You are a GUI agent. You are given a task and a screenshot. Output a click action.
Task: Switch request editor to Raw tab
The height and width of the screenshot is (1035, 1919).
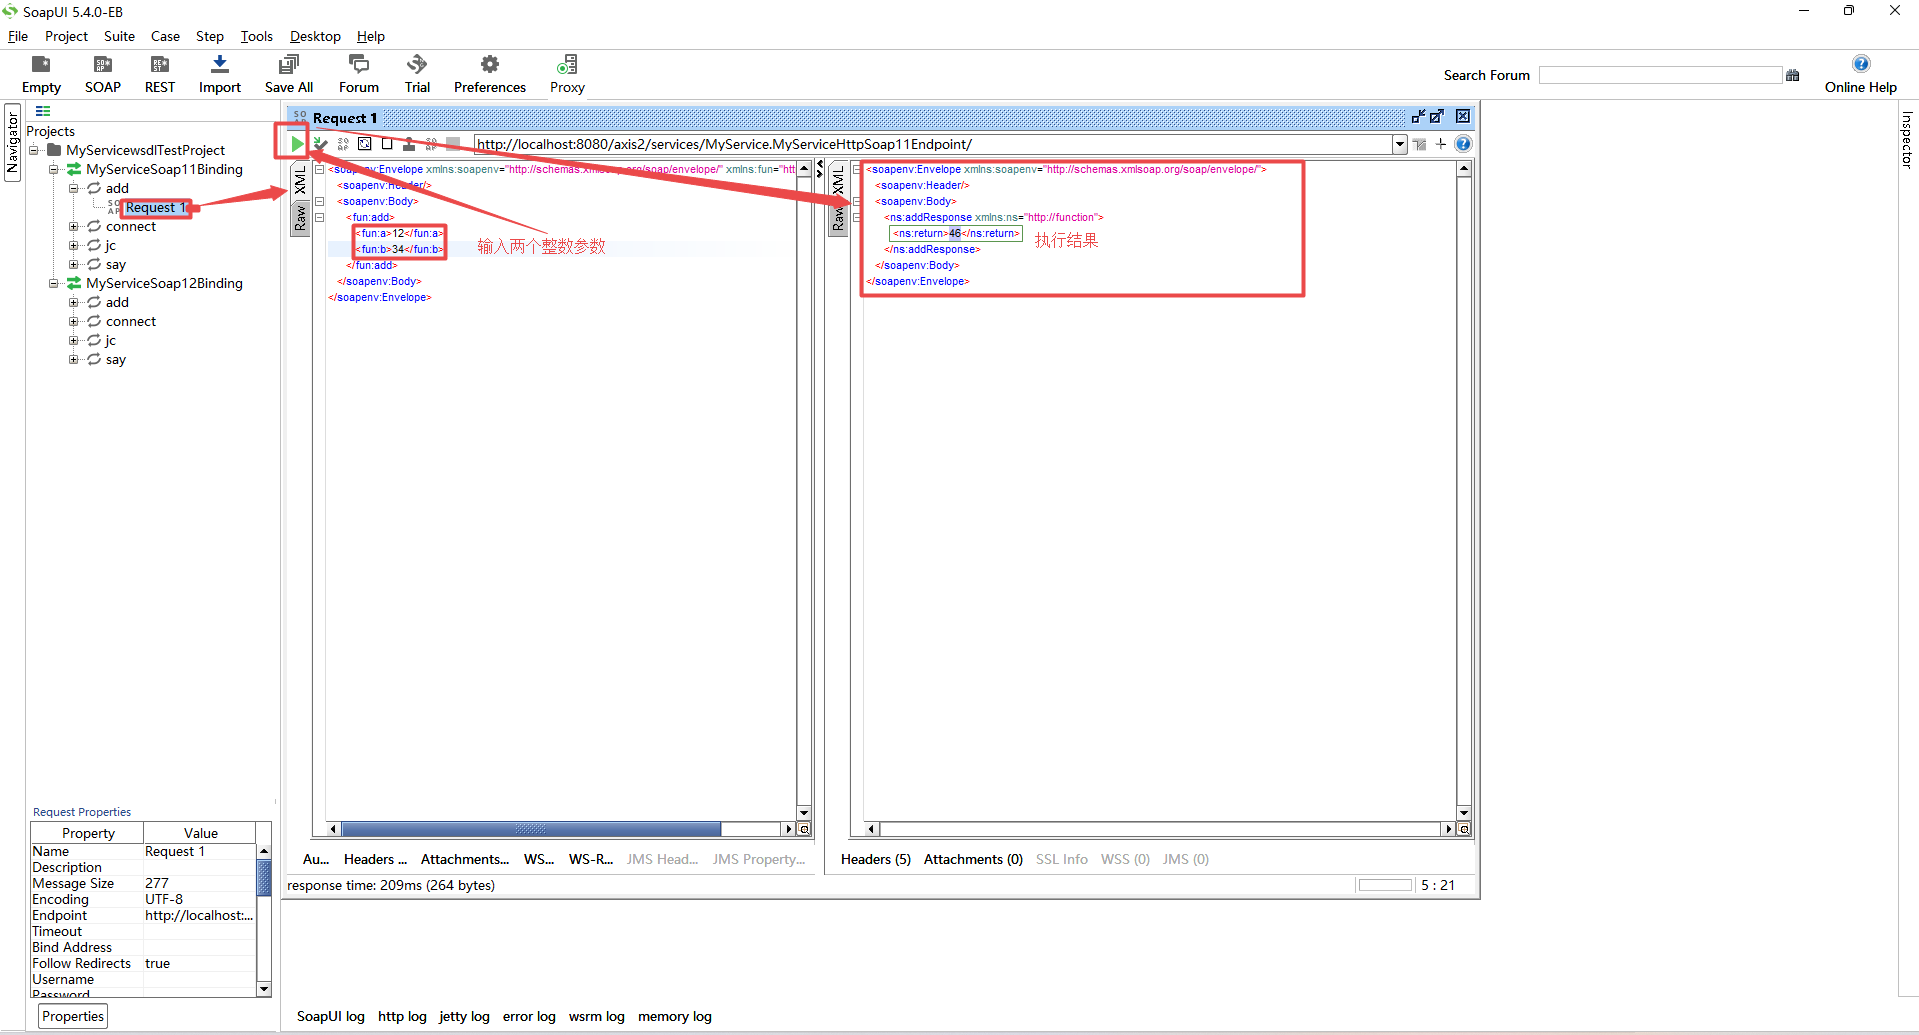(300, 218)
